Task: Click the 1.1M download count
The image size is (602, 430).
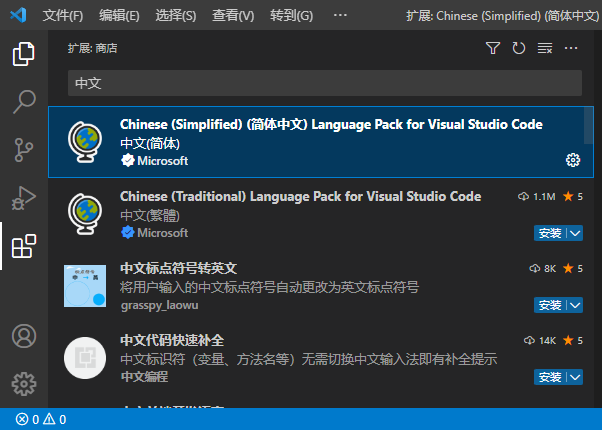Action: (544, 197)
